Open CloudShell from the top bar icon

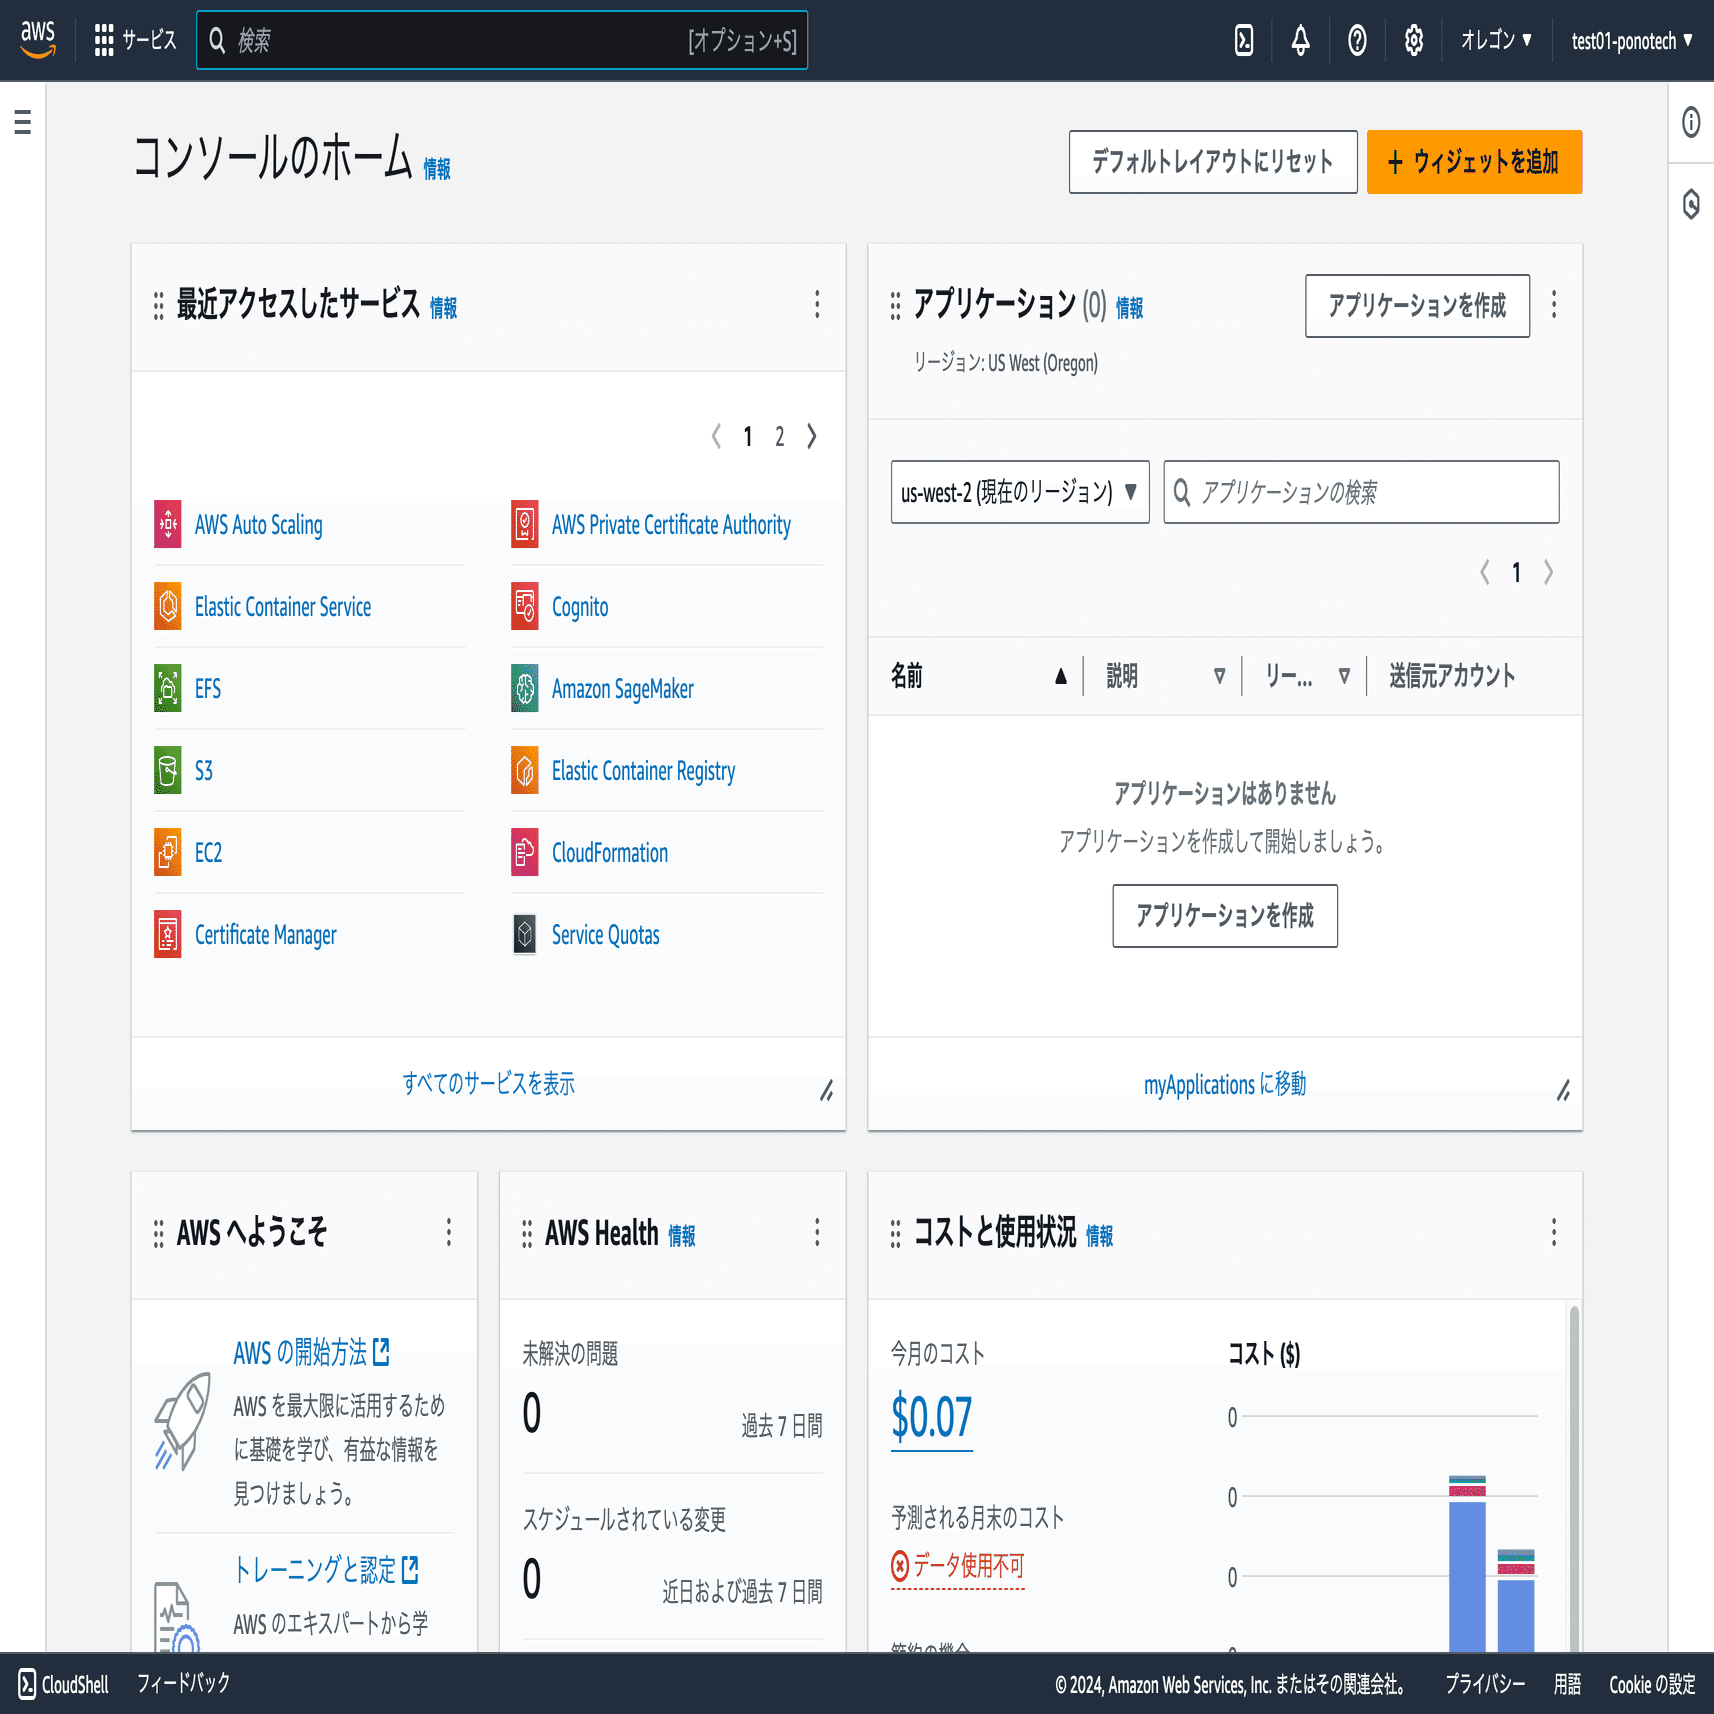point(1244,40)
